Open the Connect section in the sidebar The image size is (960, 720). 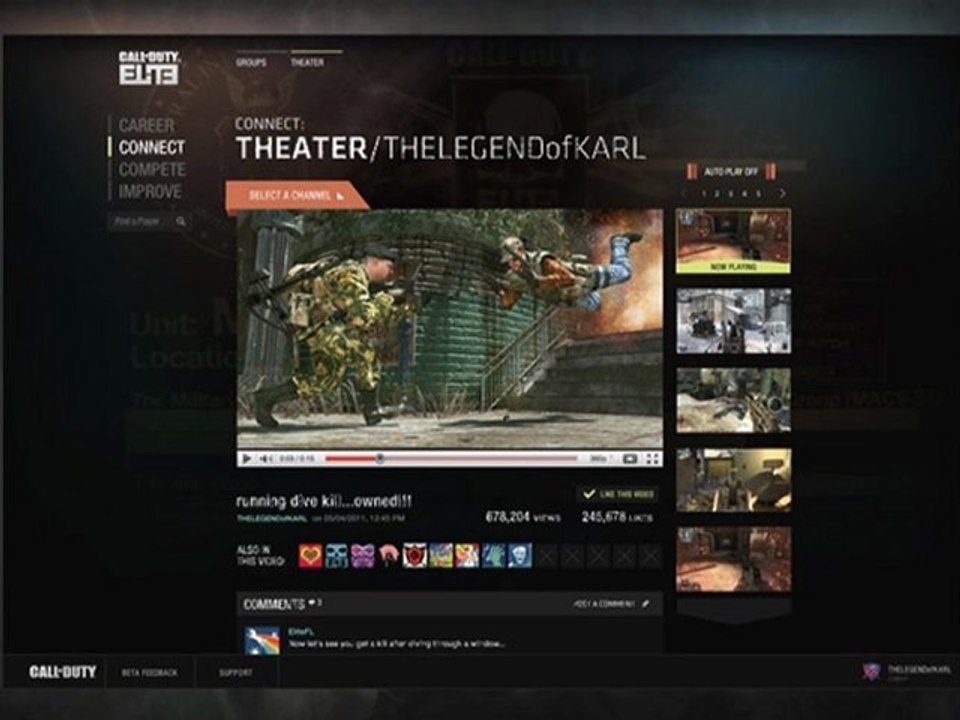(x=151, y=148)
